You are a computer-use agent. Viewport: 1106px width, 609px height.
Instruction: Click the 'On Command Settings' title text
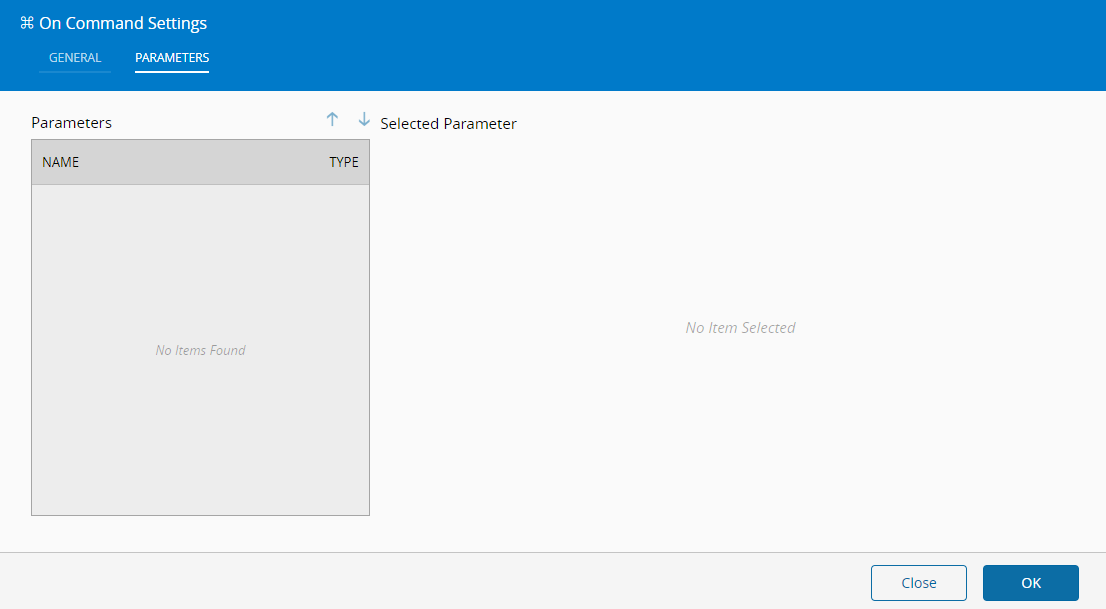(x=123, y=23)
